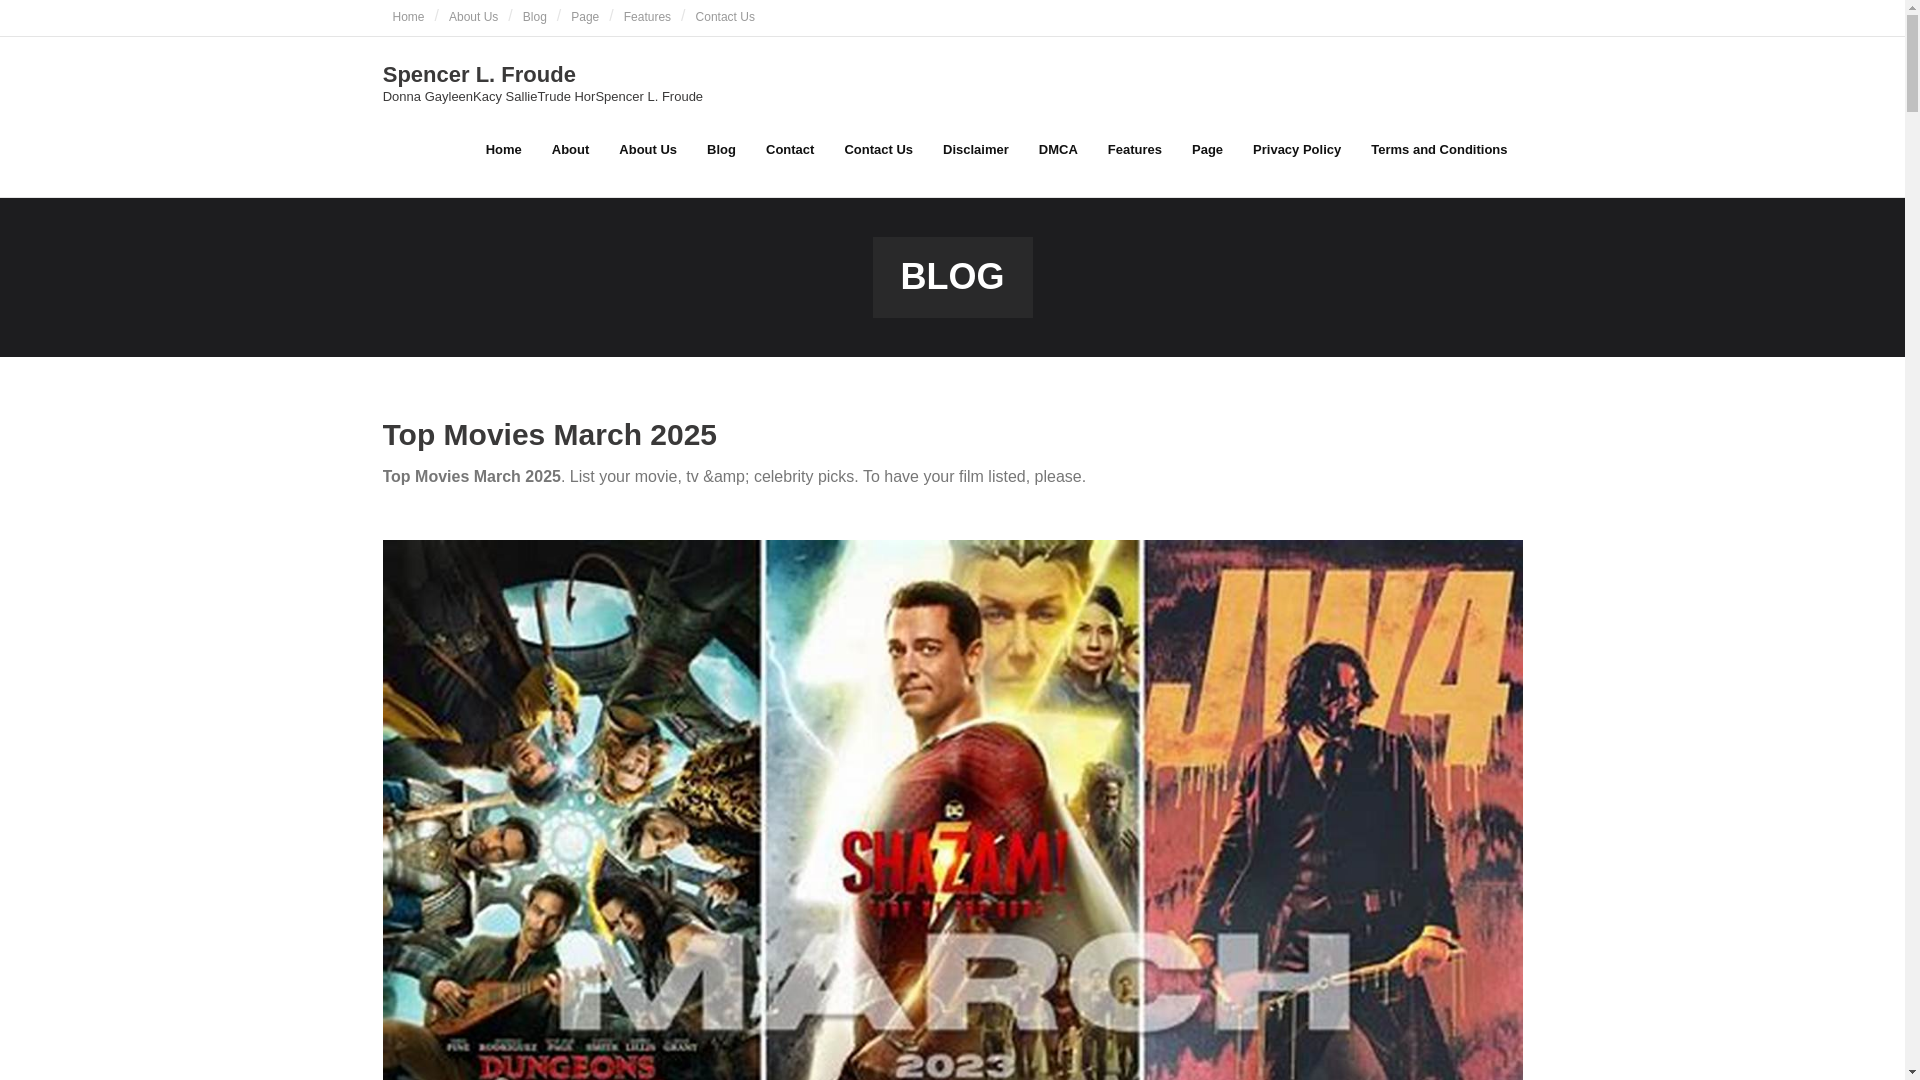Image resolution: width=1920 pixels, height=1080 pixels.
Task: Select Page in main navigation menu
Action: [1207, 150]
